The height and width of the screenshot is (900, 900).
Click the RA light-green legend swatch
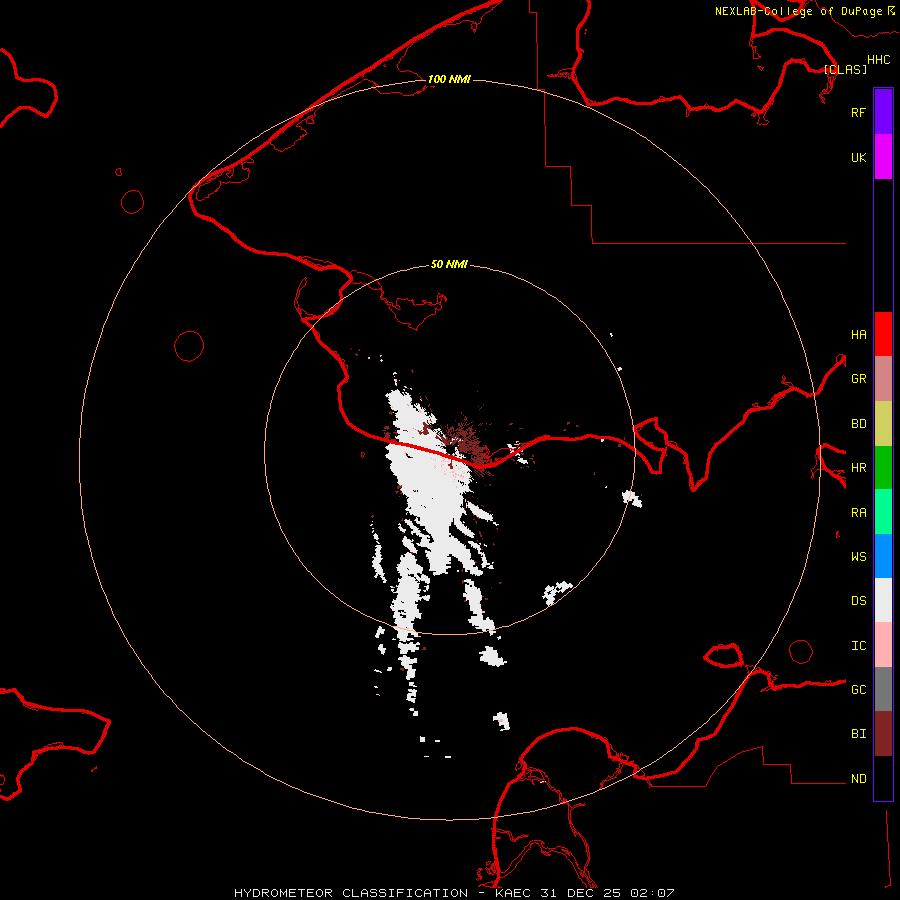(x=883, y=512)
